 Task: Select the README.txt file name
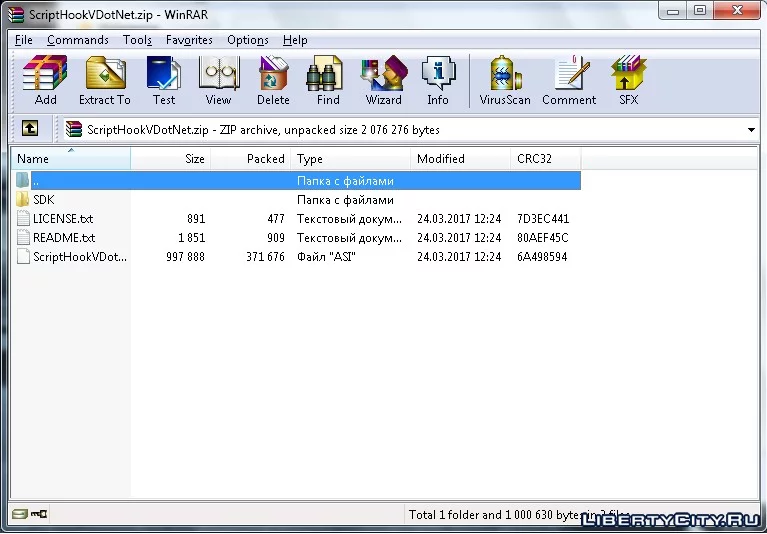[x=64, y=238]
